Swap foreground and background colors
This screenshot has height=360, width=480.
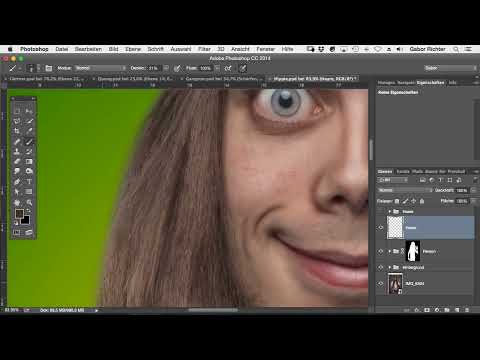(x=29, y=211)
